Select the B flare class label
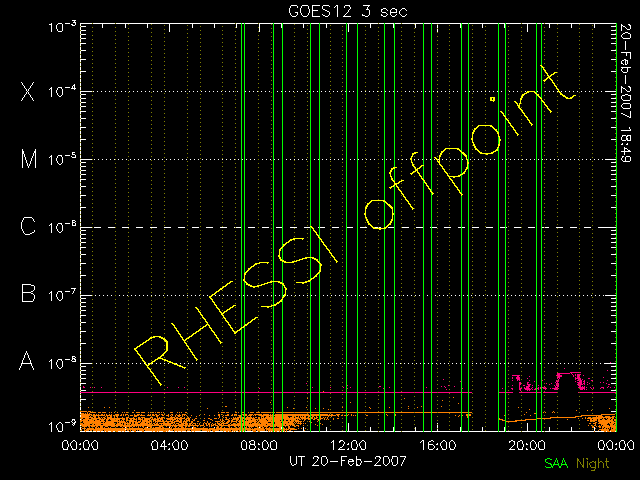Screen dimensions: 640x480 [28, 293]
